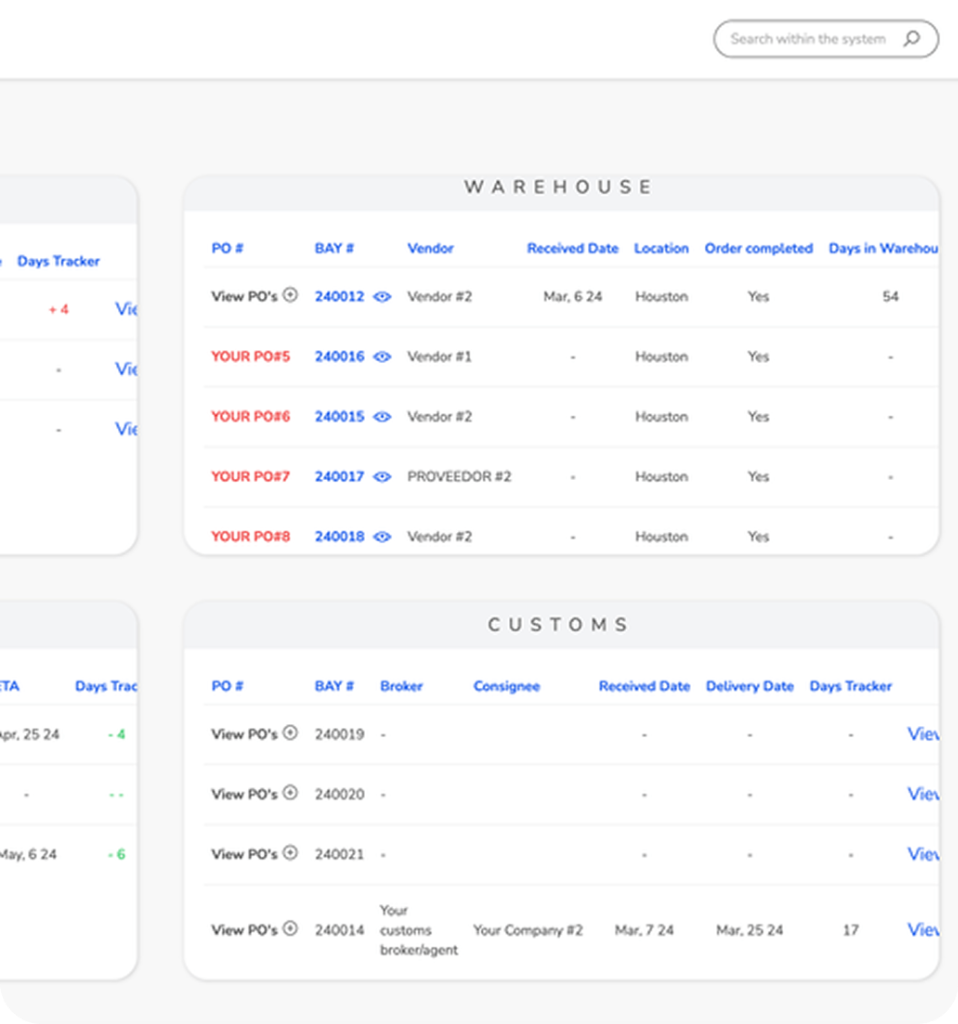Select Customs BAY number 240014
This screenshot has width=958, height=1024.
pyautogui.click(x=340, y=930)
